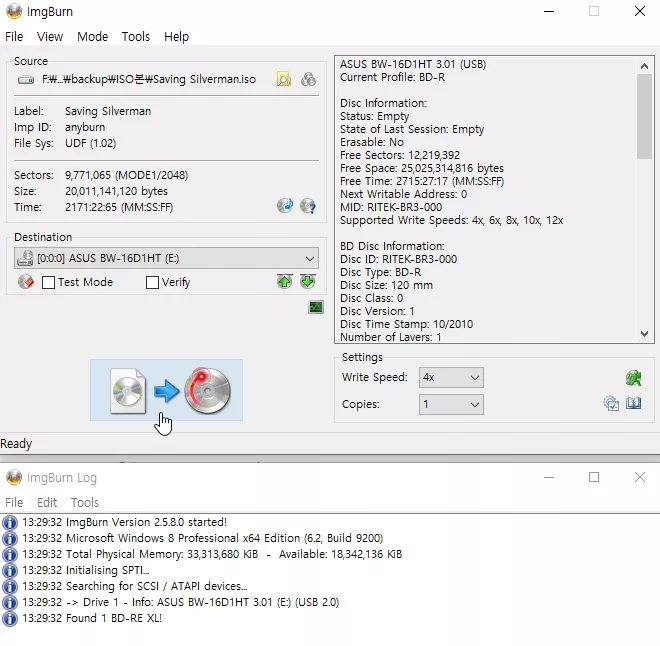
Task: Click the 'Free Sectors: 12,219,392' line
Action: click(400, 155)
